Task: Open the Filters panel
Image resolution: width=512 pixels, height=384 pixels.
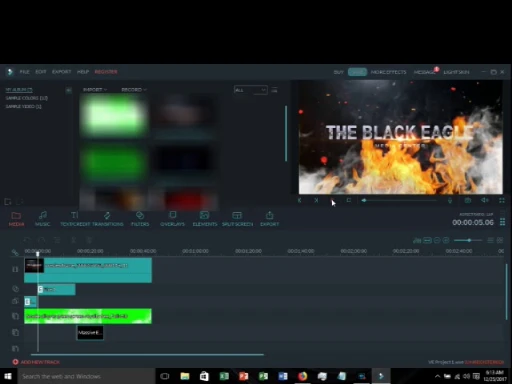Action: [x=140, y=219]
